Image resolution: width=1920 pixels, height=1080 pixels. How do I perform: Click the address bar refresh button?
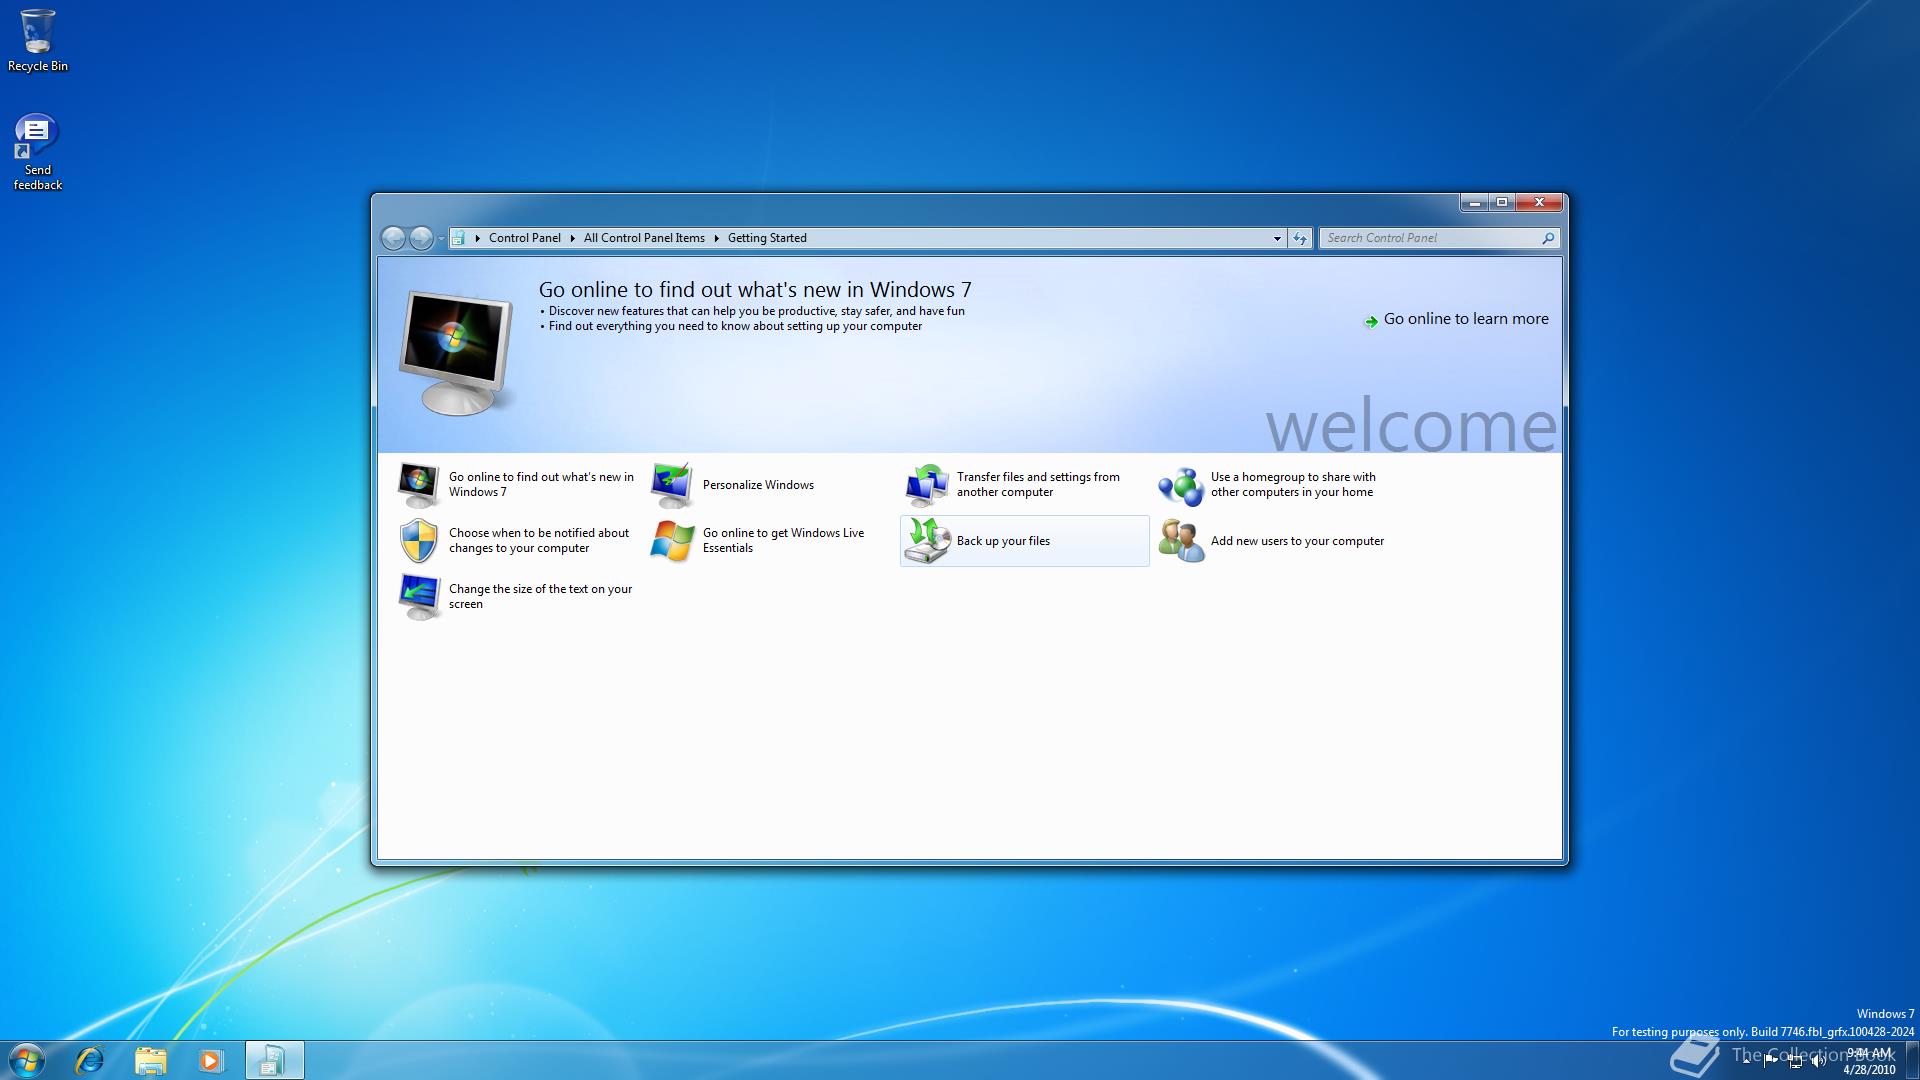(x=1300, y=238)
